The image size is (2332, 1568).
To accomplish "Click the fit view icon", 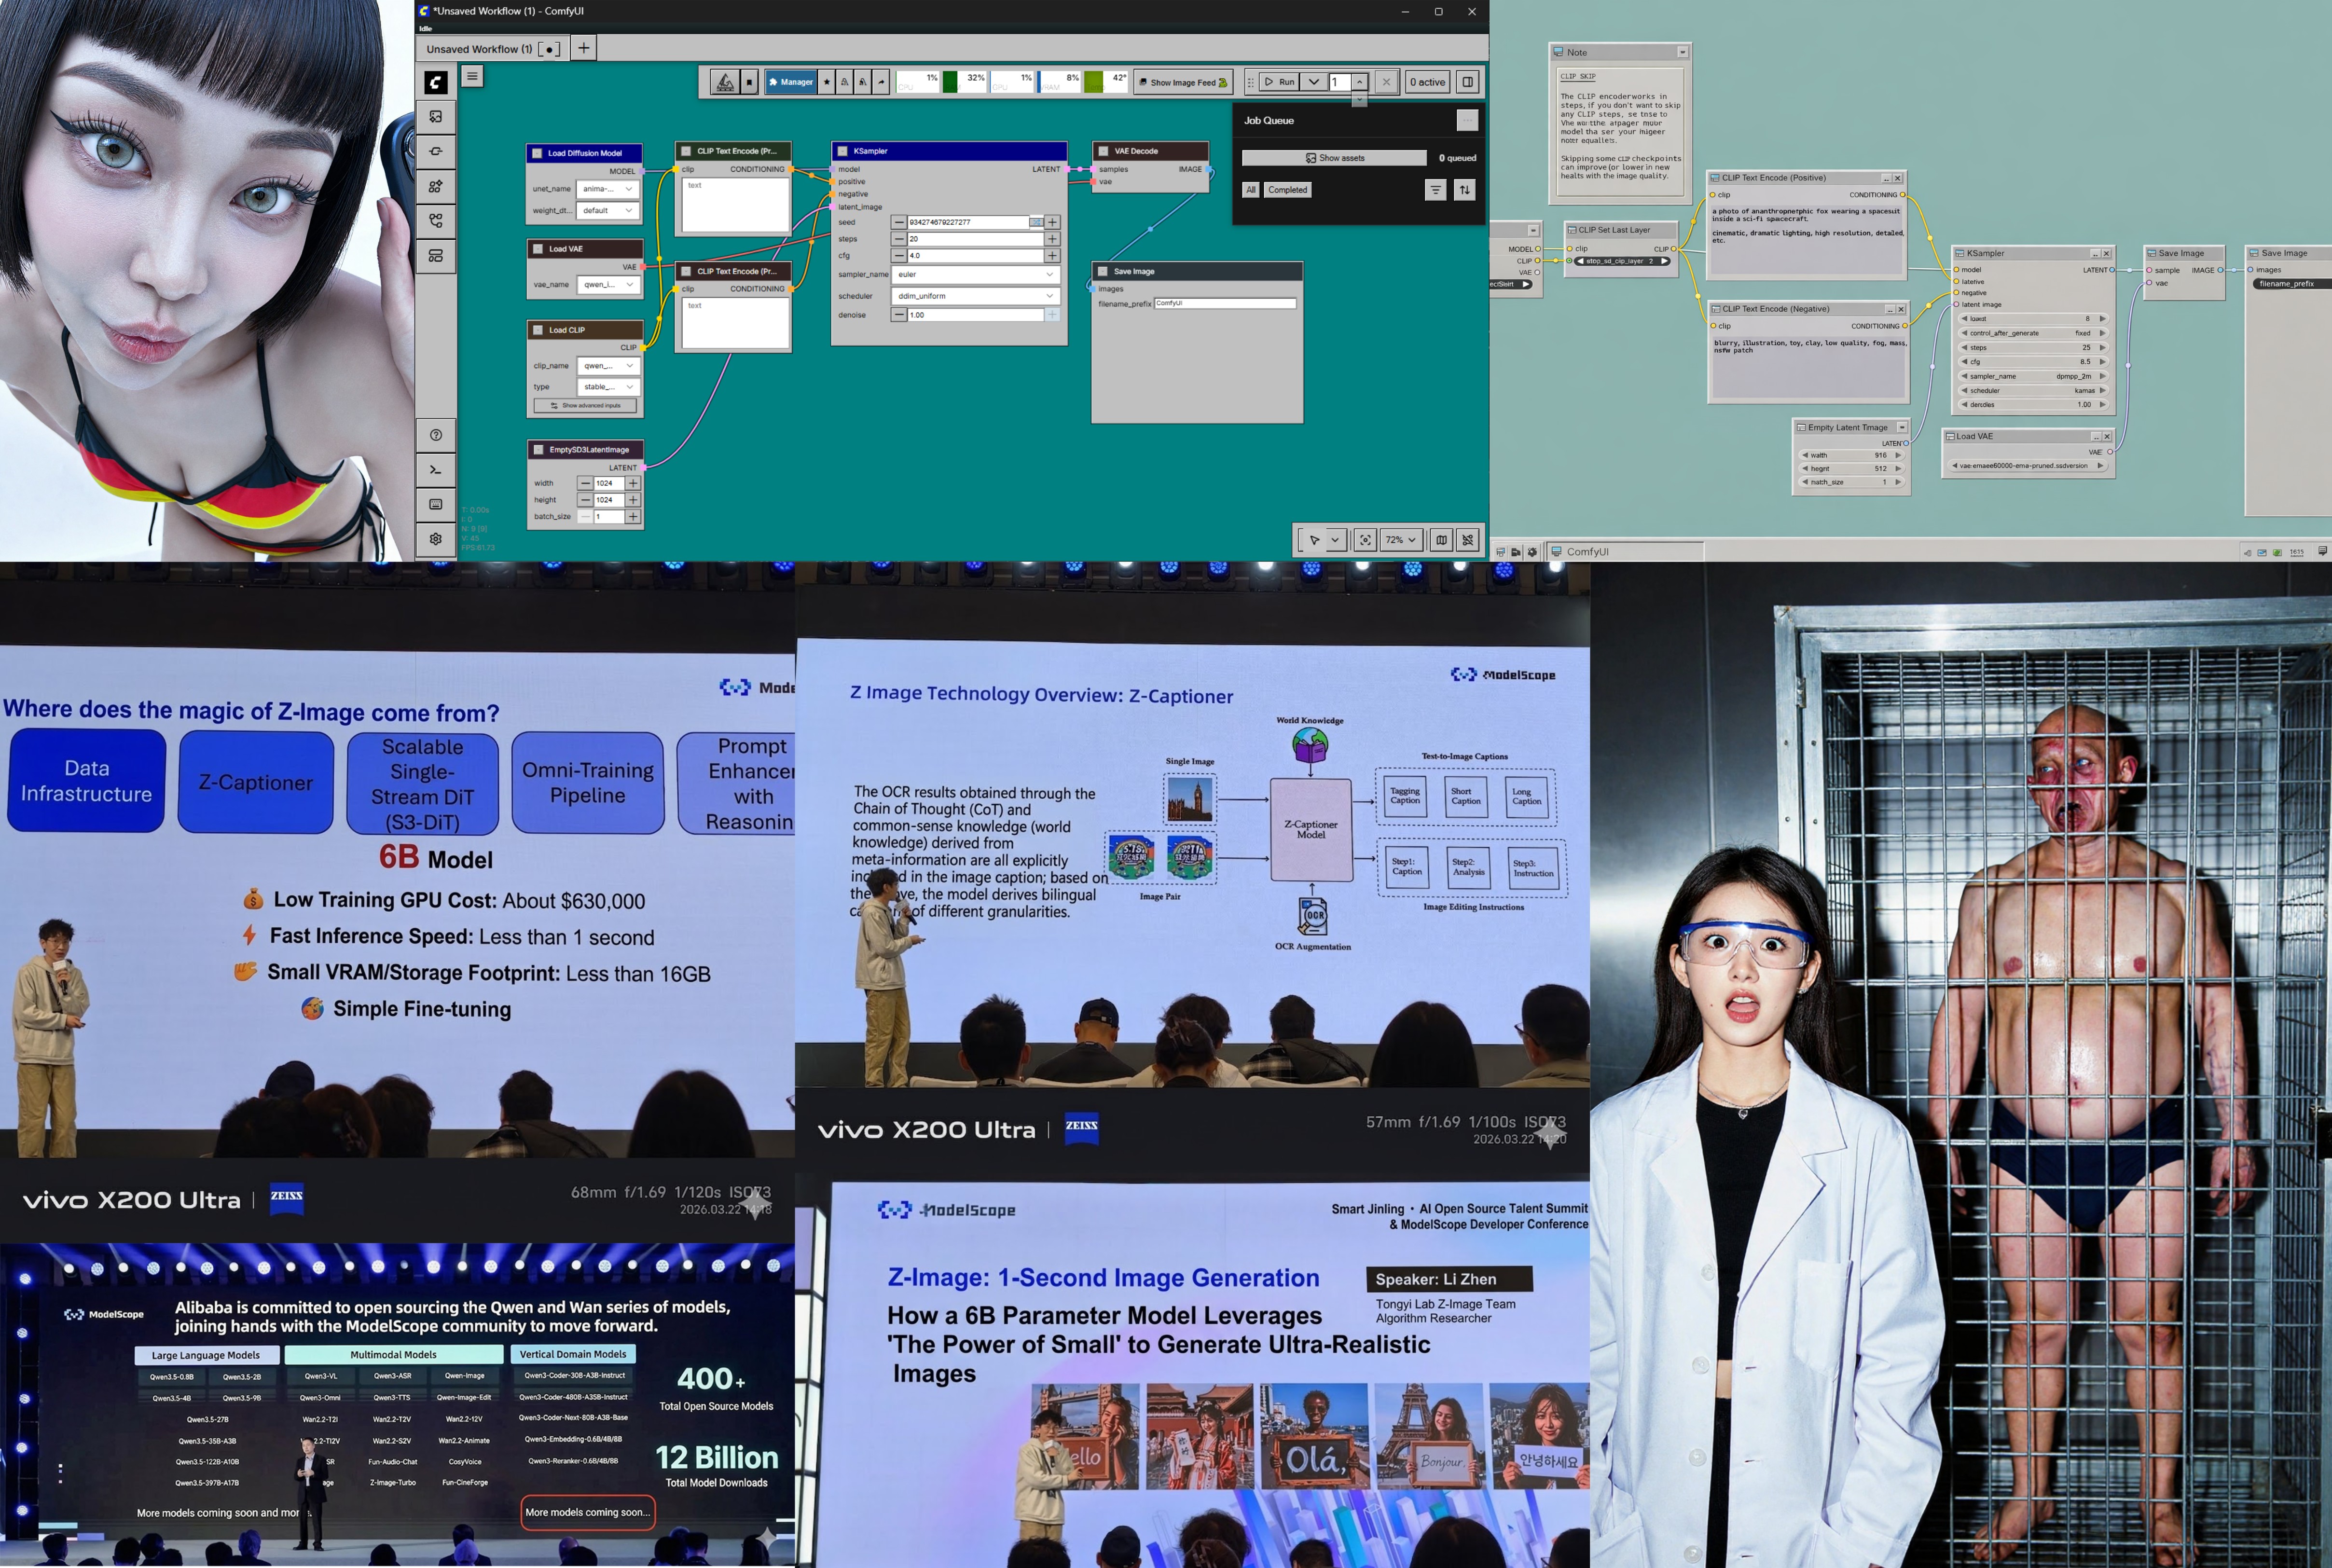I will 1365,540.
